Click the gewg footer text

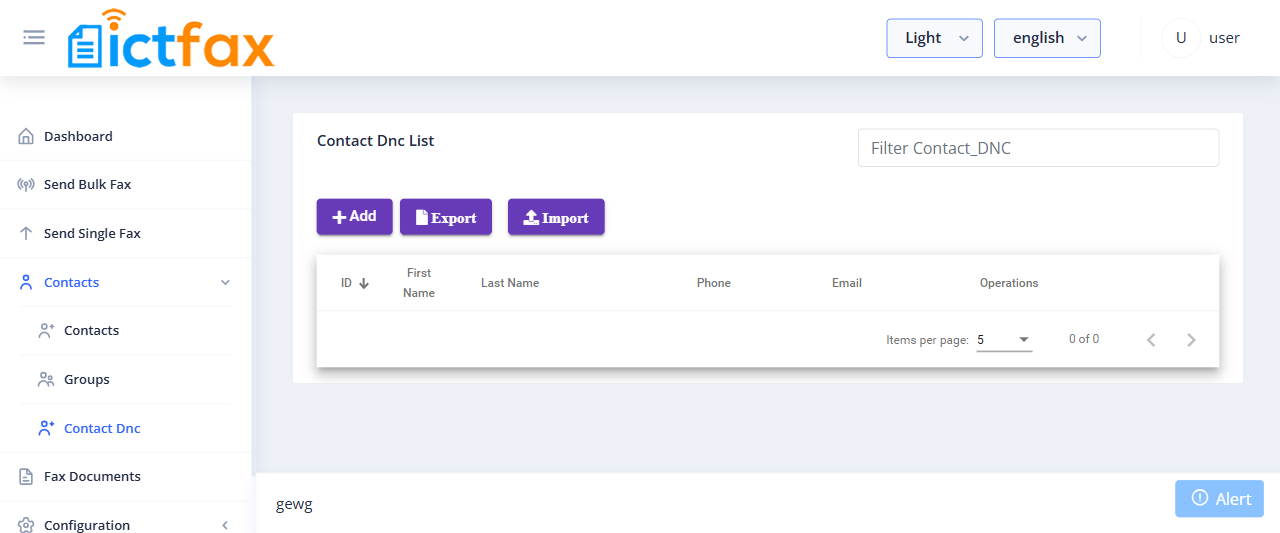pos(294,504)
